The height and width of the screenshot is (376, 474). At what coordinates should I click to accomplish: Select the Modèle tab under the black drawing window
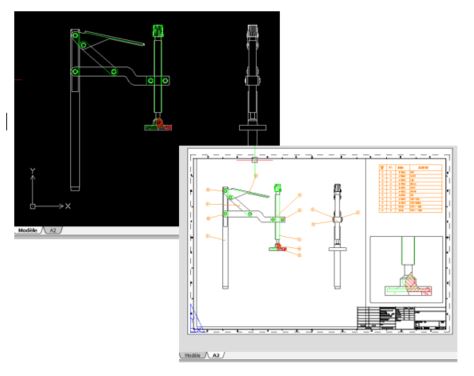[x=28, y=230]
